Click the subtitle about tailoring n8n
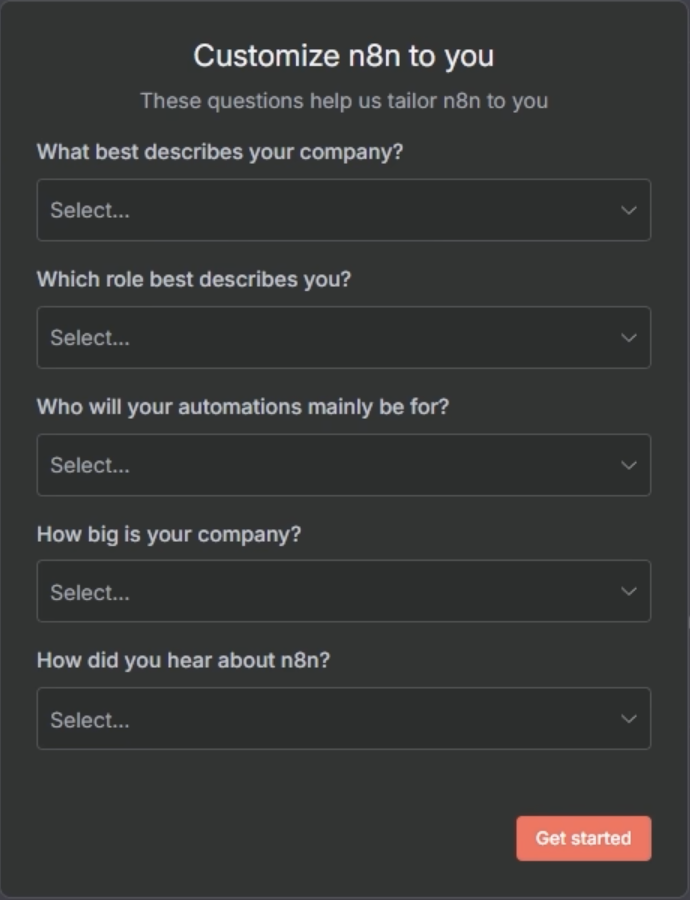This screenshot has width=690, height=900. click(344, 101)
